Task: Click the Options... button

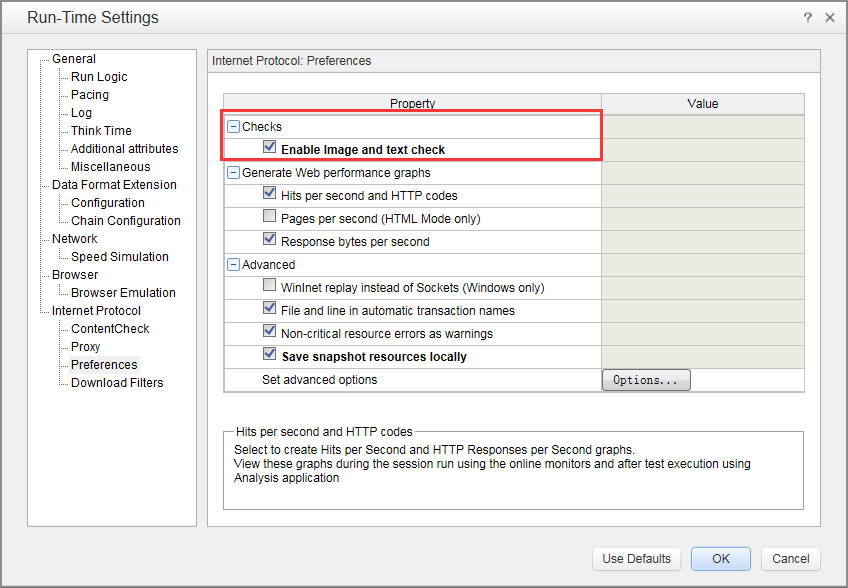Action: 646,380
